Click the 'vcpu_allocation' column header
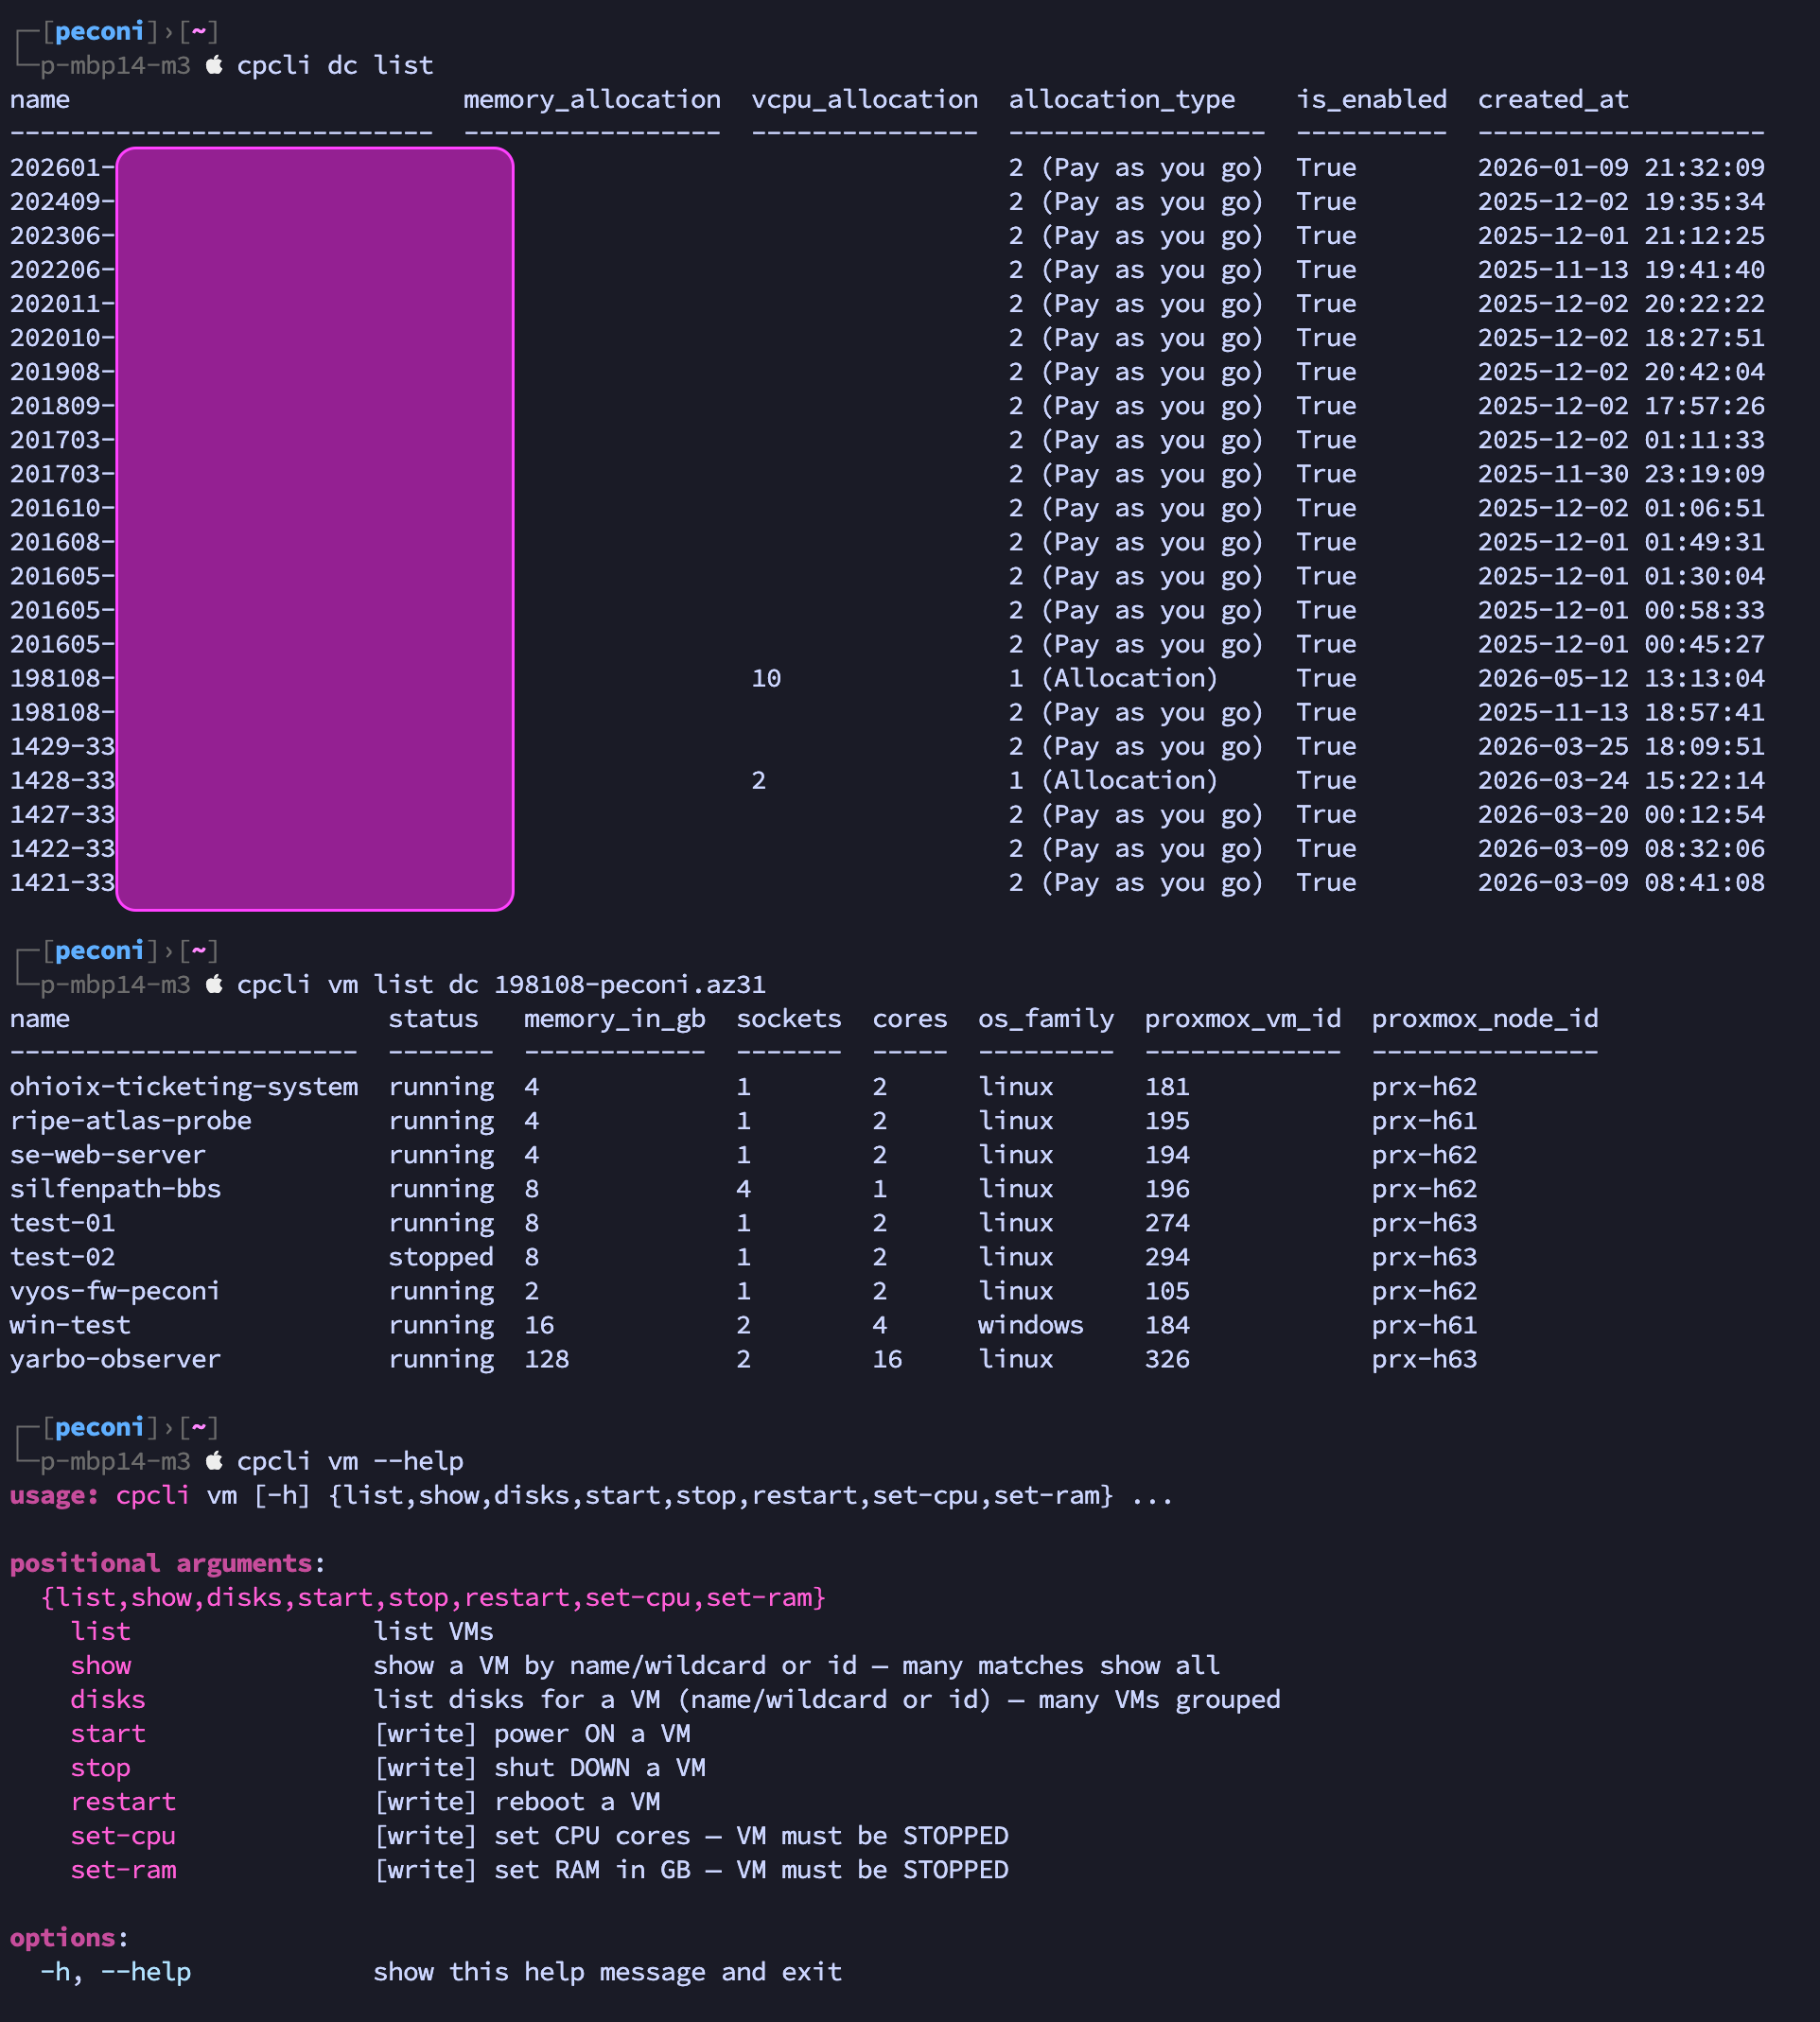1820x2022 pixels. (865, 99)
